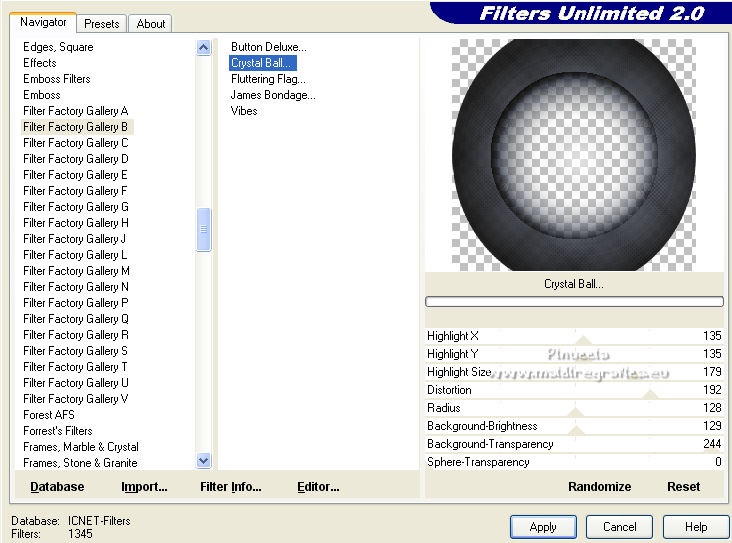Viewport: 732px width, 543px height.
Task: Select Filter Factory Gallery G
Action: click(x=76, y=207)
